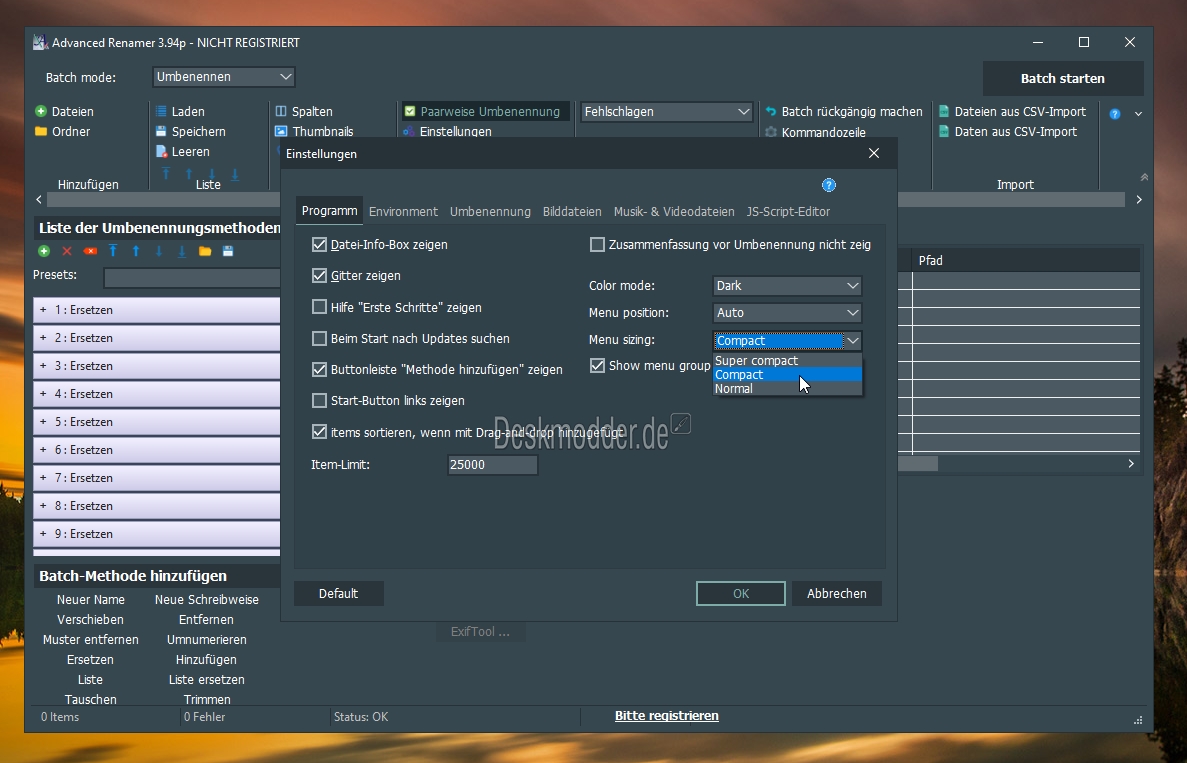Click the Laden list icon
The image size is (1187, 763).
(160, 111)
